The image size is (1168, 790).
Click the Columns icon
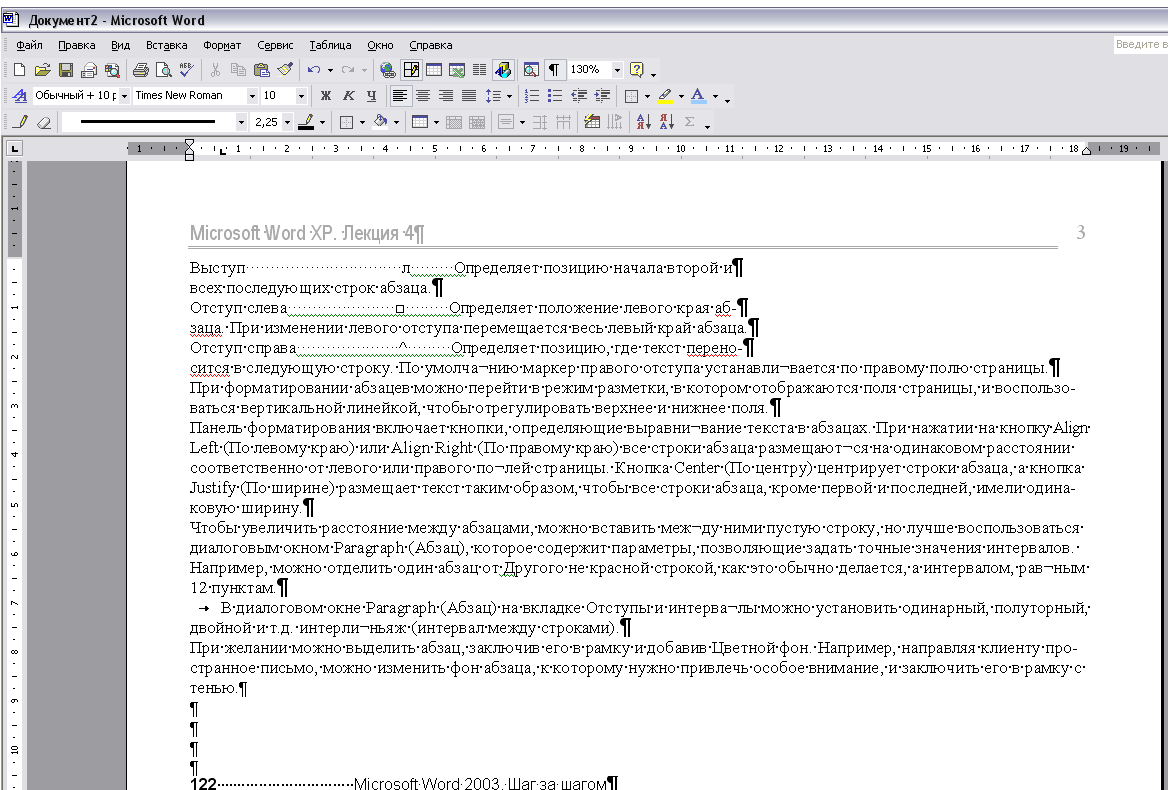[x=480, y=70]
